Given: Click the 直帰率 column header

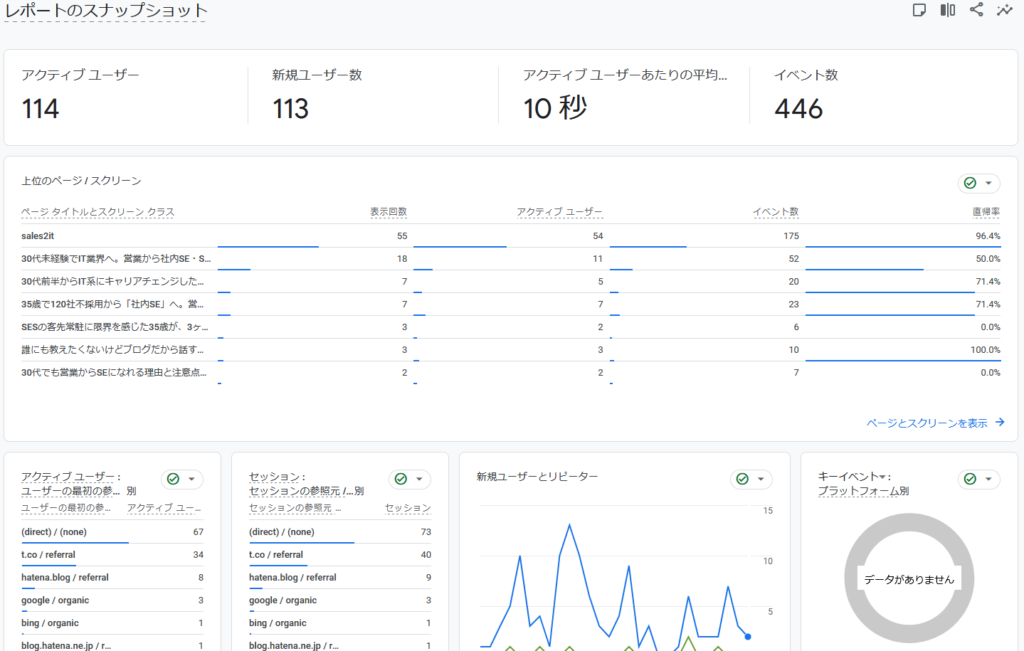Looking at the screenshot, I should tap(985, 212).
